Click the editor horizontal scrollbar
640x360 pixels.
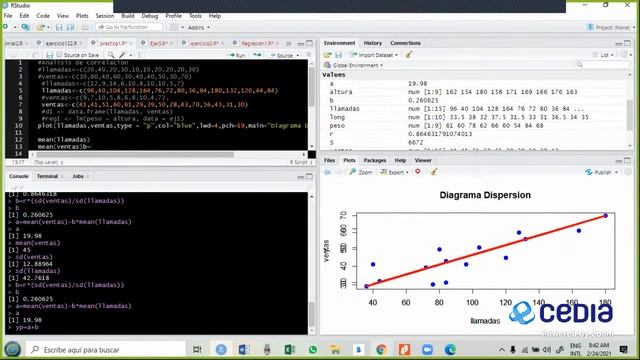pyautogui.click(x=135, y=155)
